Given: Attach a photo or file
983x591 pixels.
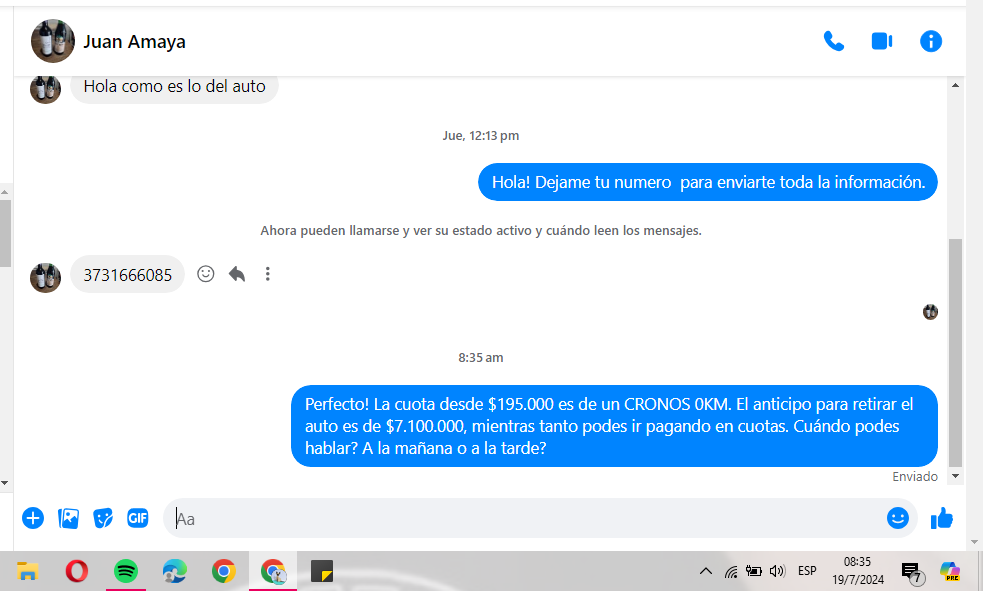Looking at the screenshot, I should click(x=68, y=518).
